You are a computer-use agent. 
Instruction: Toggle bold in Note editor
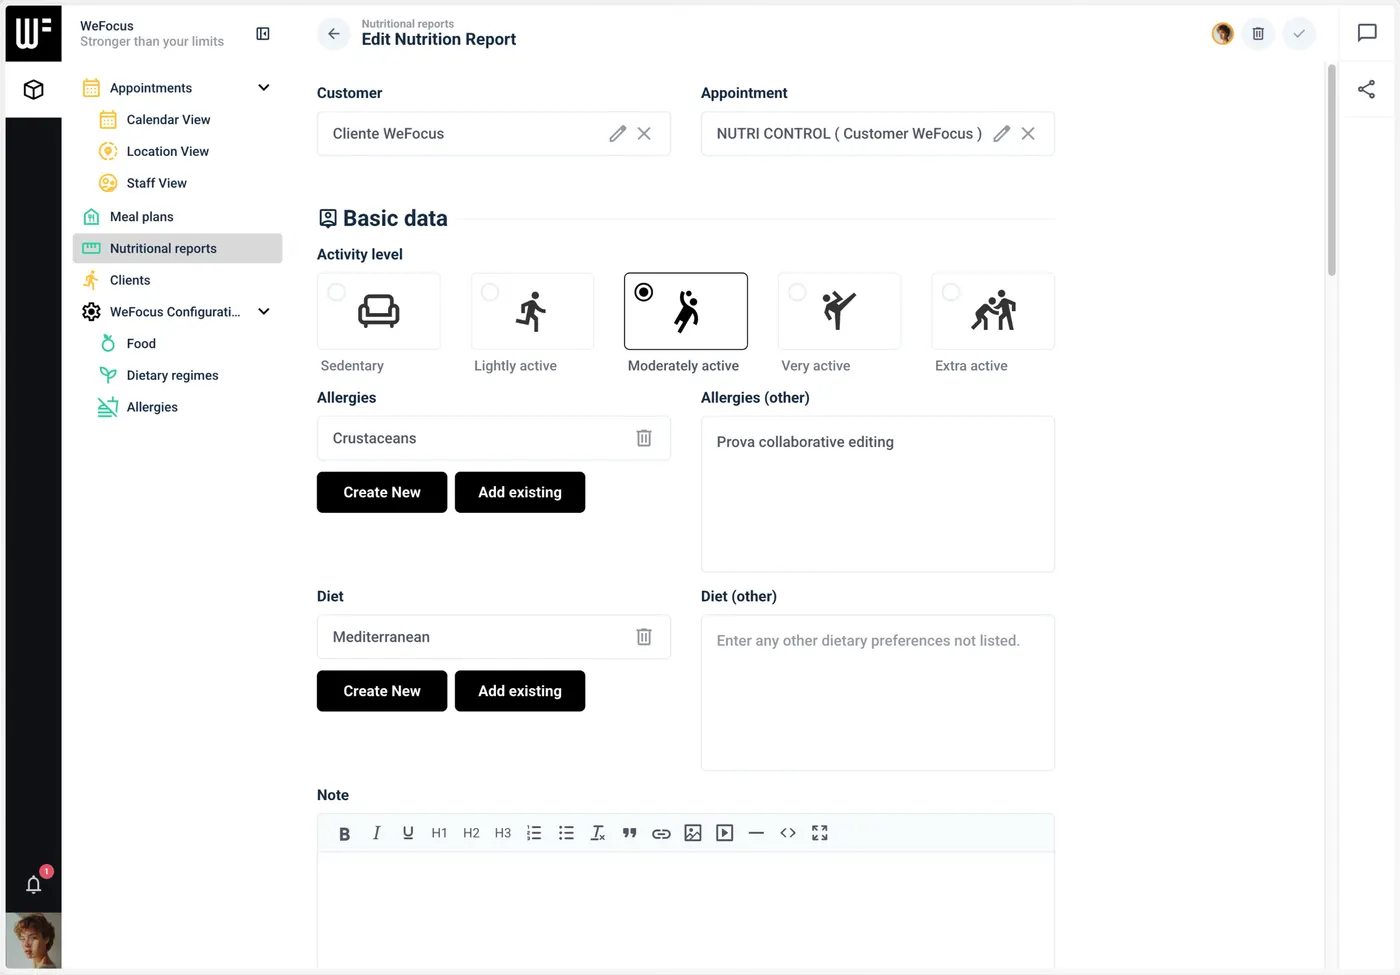344,834
